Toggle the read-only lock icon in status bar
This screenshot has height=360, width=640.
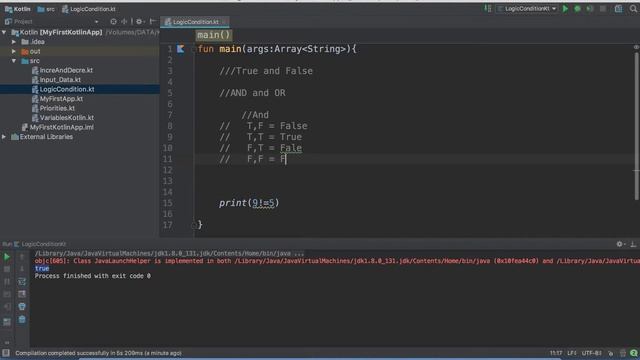[611, 353]
